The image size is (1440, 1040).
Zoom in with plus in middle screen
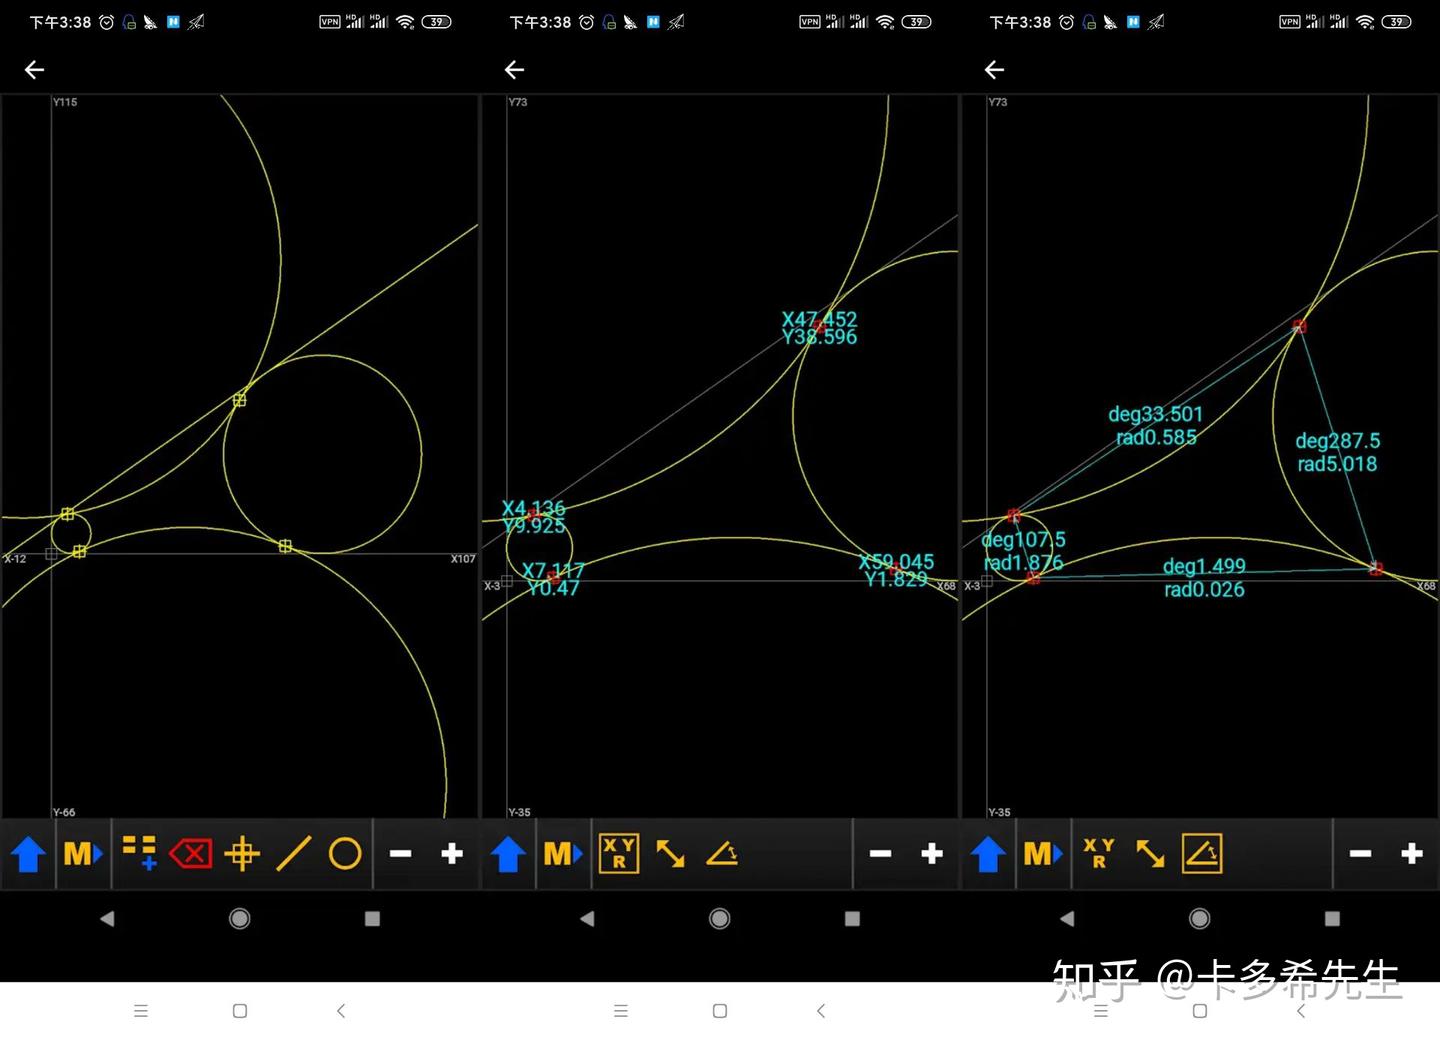point(932,854)
